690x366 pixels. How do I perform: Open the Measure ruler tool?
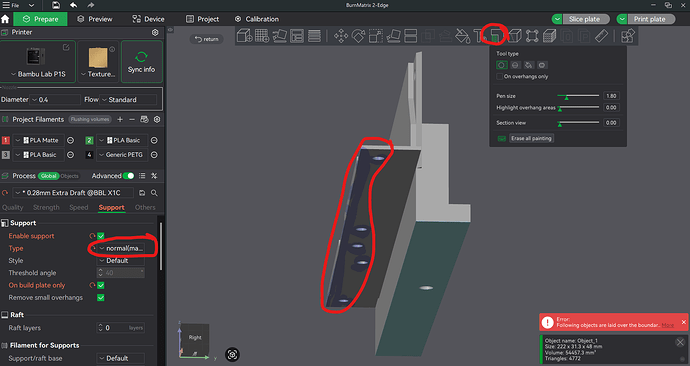[601, 36]
